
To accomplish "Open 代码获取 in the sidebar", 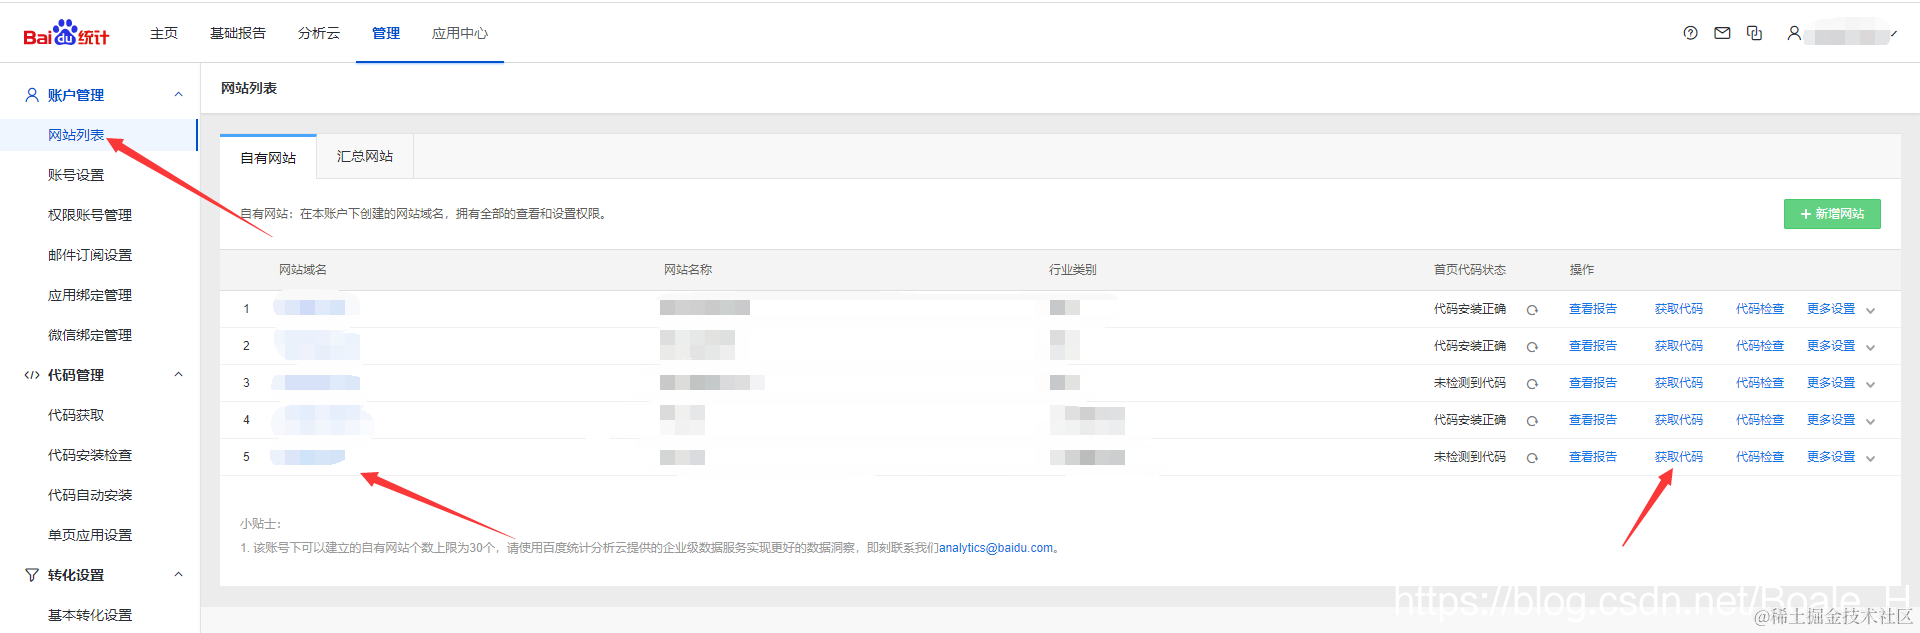I will 76,415.
